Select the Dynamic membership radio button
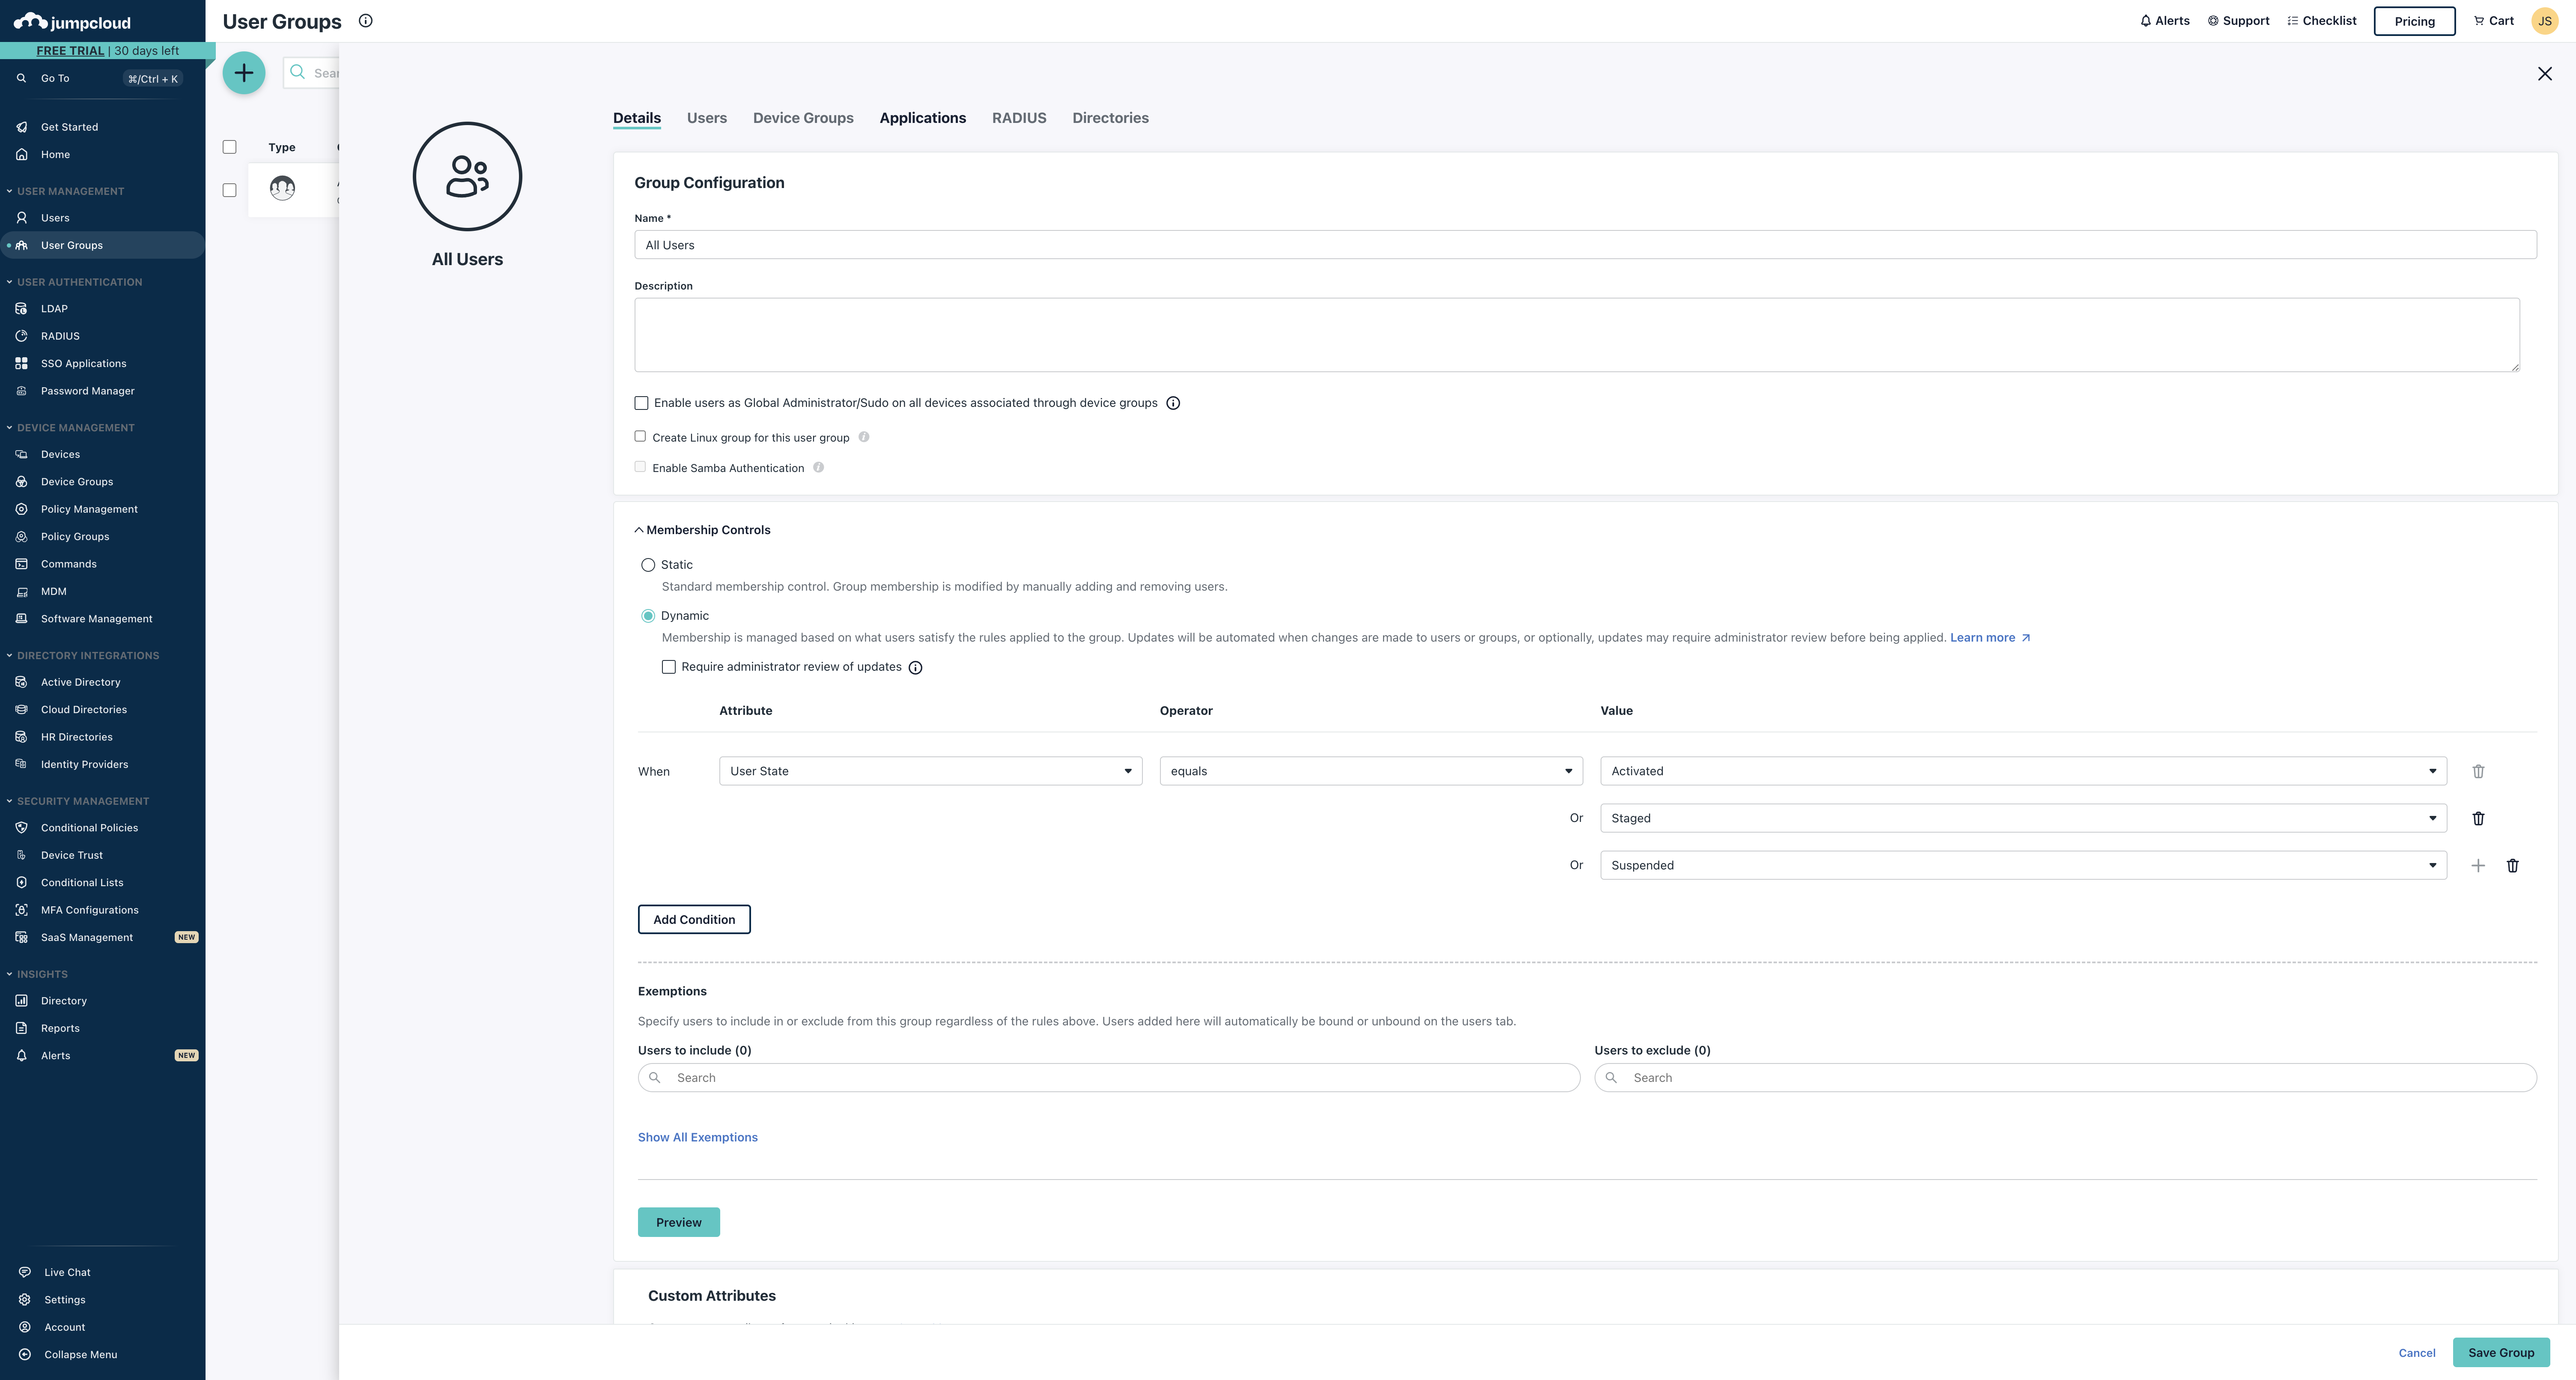 click(x=648, y=616)
